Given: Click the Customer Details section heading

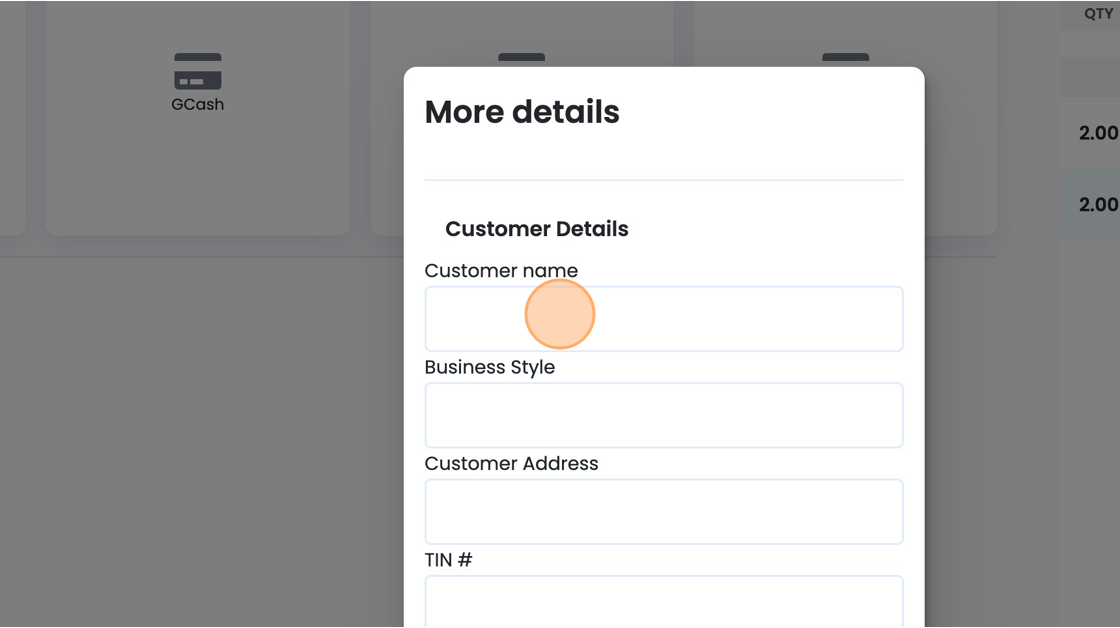Looking at the screenshot, I should 536,229.
